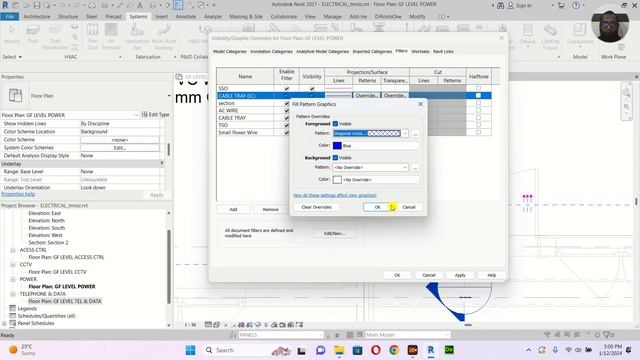
Task: Click the Revit icon on taskbar
Action: [x=431, y=350]
